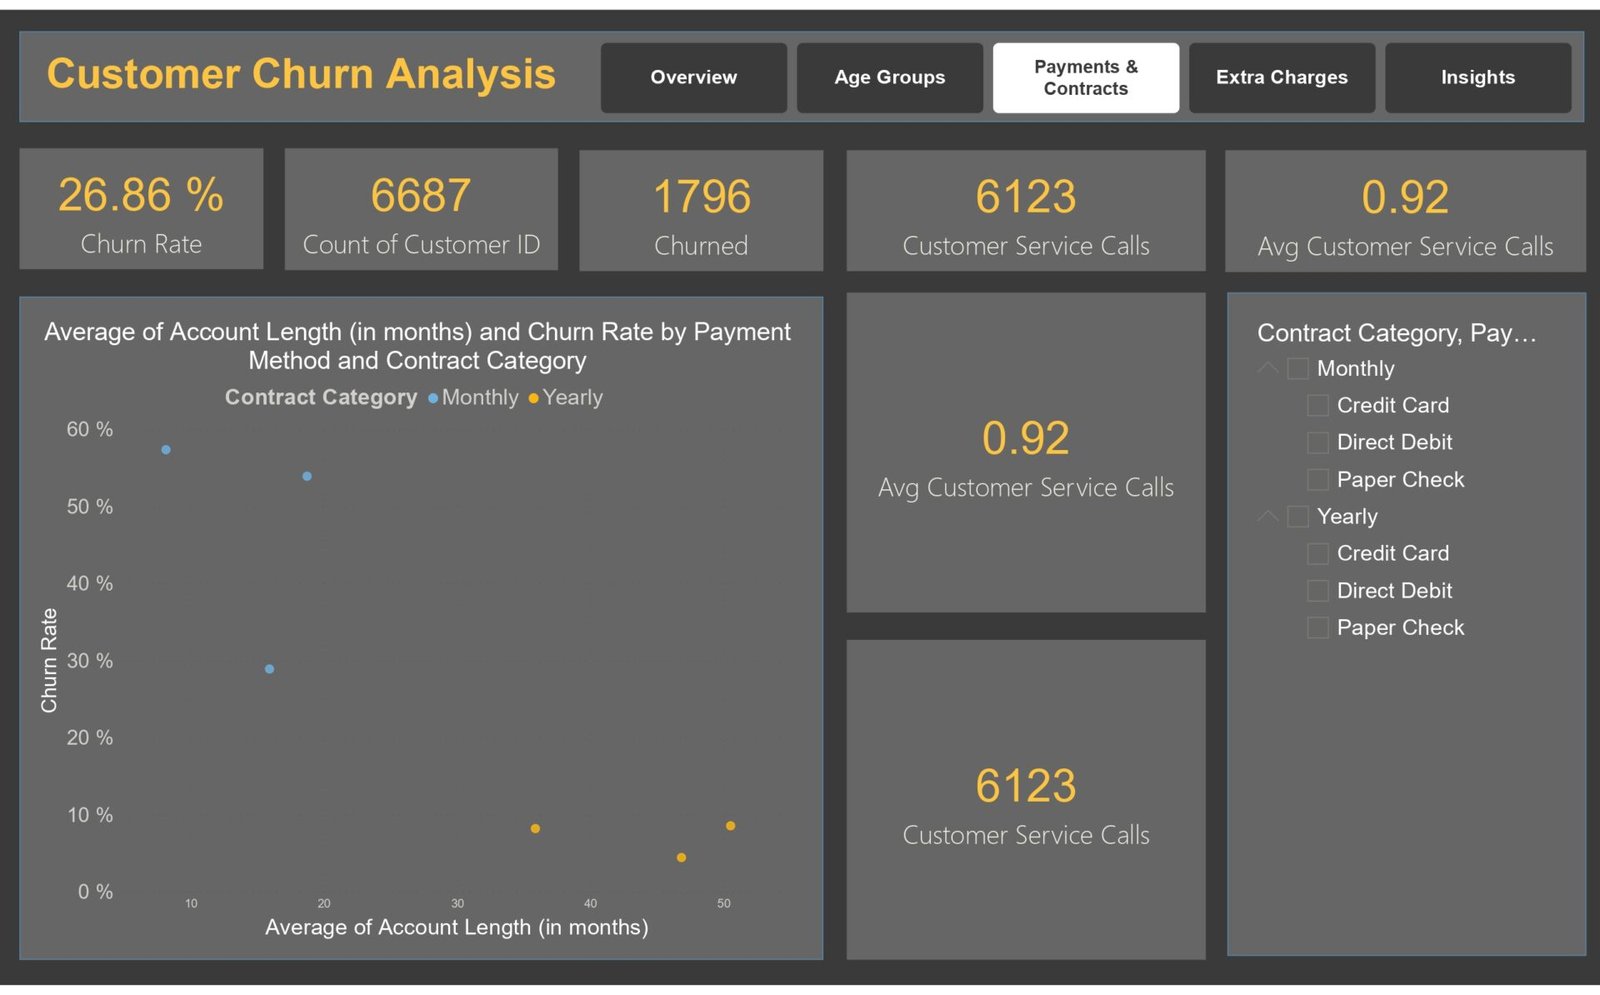This screenshot has height=995, width=1600.
Task: Select Paper Check under the Monthly group
Action: pyautogui.click(x=1318, y=480)
